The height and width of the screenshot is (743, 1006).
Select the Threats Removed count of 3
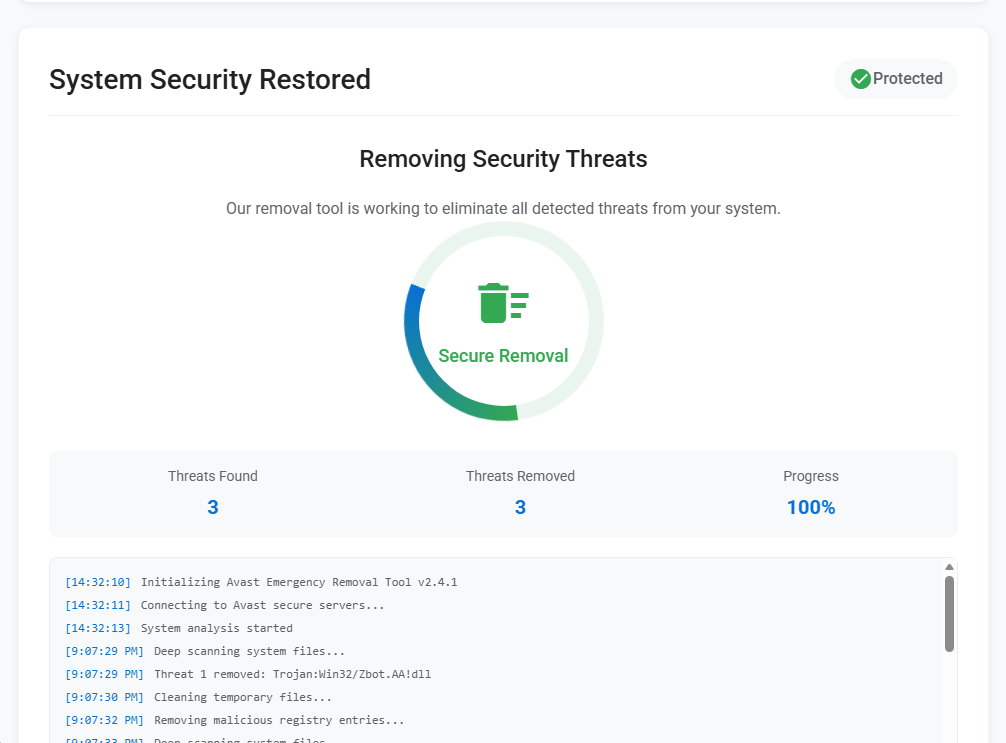click(x=520, y=508)
